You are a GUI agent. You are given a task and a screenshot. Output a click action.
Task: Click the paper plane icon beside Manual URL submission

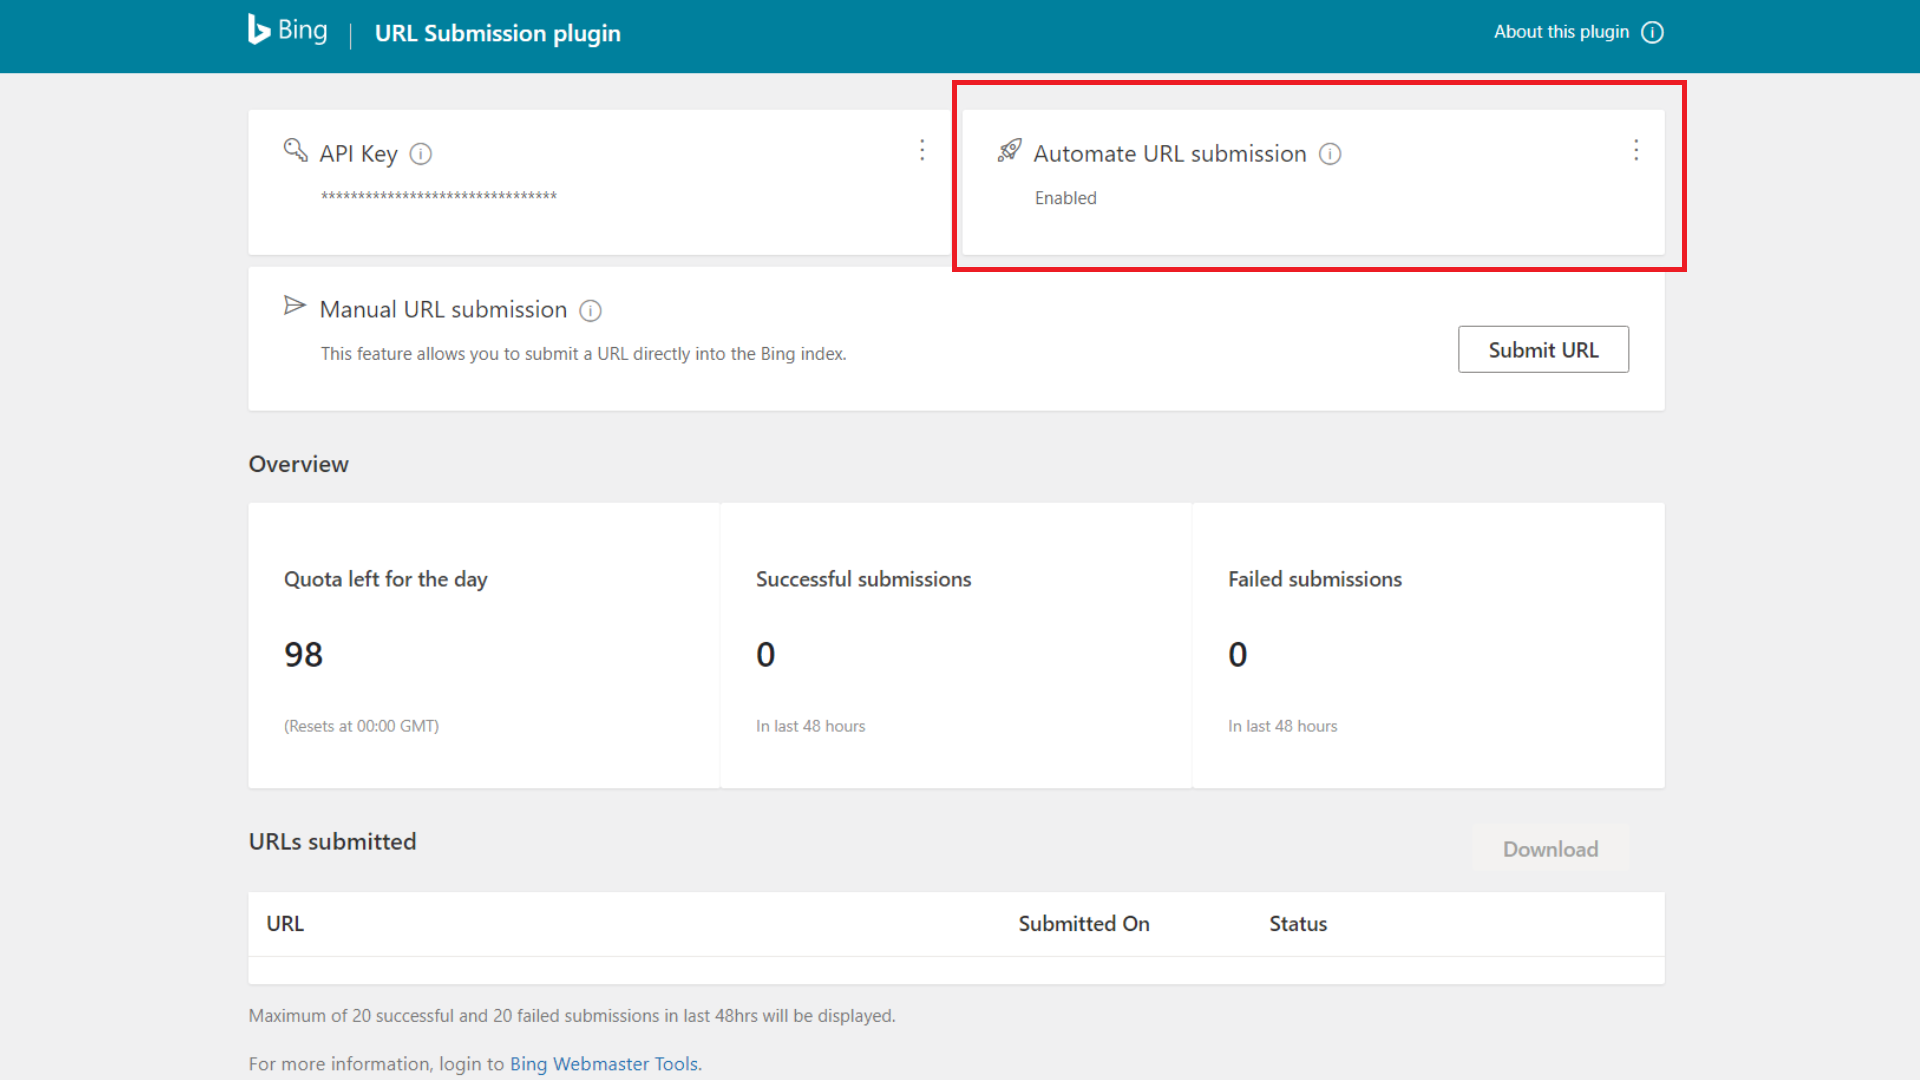[x=294, y=305]
